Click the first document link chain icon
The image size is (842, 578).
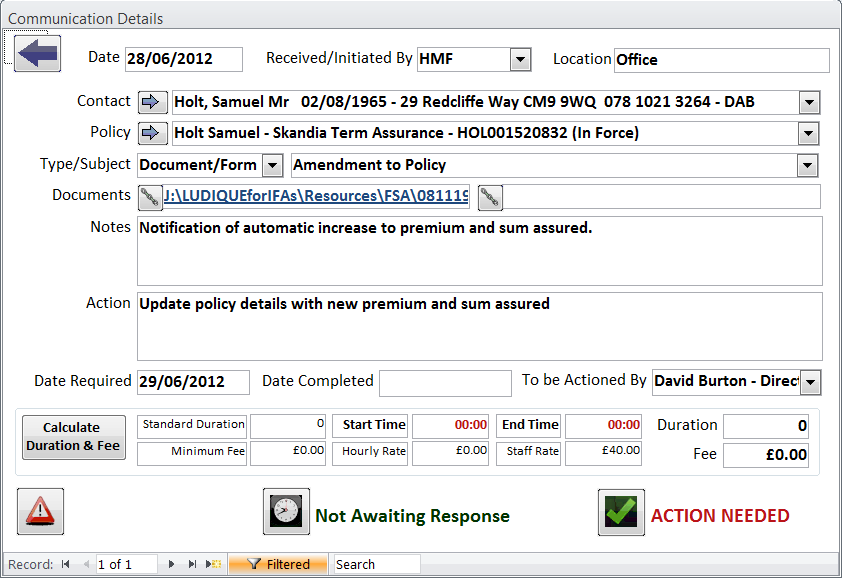[150, 197]
